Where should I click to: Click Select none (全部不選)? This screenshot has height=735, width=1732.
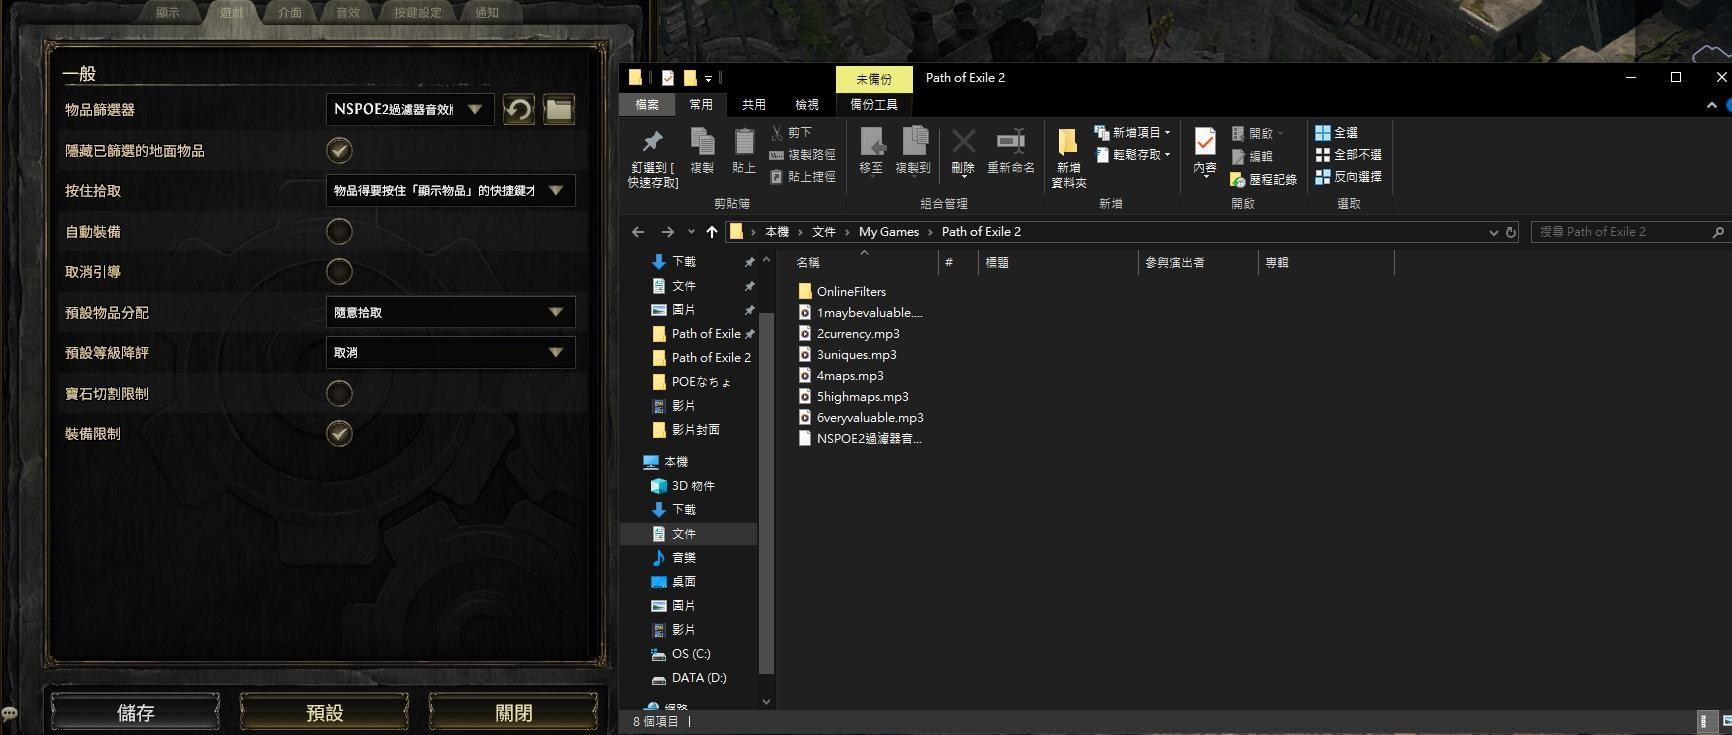(x=1348, y=154)
